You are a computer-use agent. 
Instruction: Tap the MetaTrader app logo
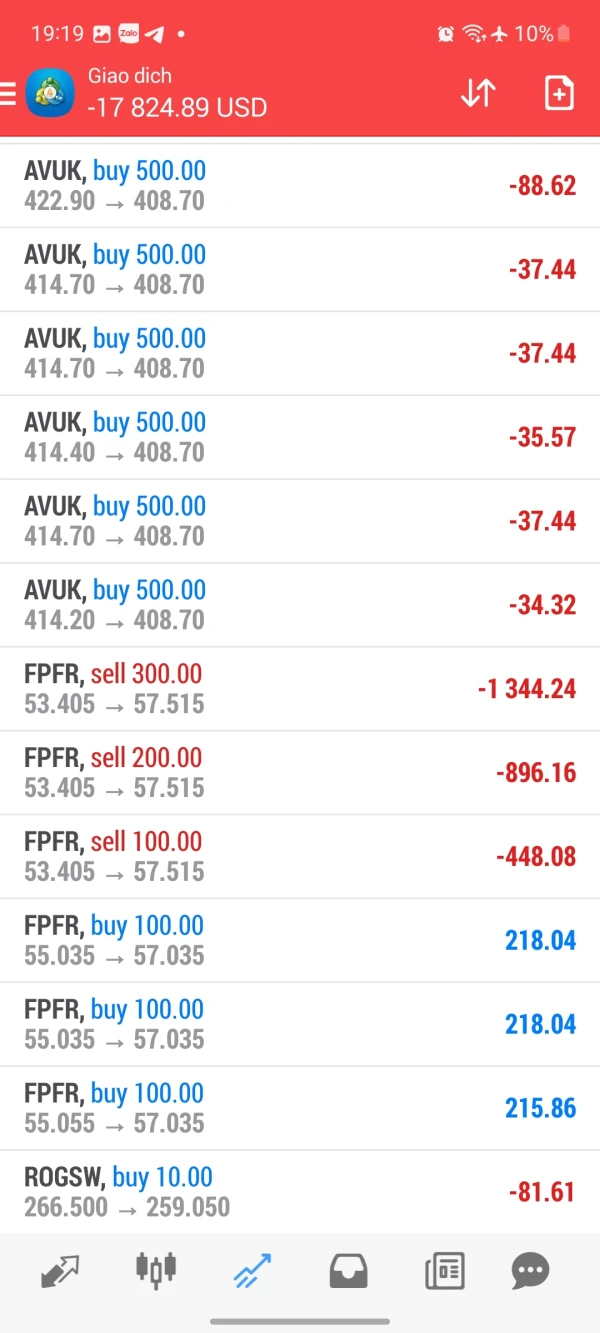(x=50, y=93)
